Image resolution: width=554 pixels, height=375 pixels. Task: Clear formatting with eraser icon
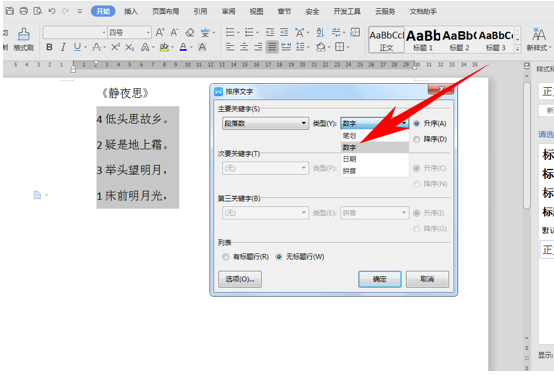(190, 33)
